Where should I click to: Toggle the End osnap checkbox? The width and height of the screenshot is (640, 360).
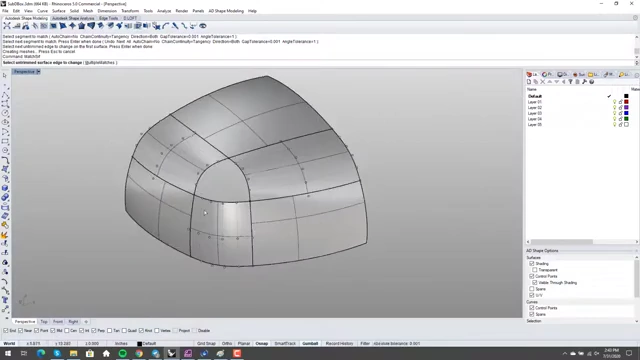(x=6, y=331)
